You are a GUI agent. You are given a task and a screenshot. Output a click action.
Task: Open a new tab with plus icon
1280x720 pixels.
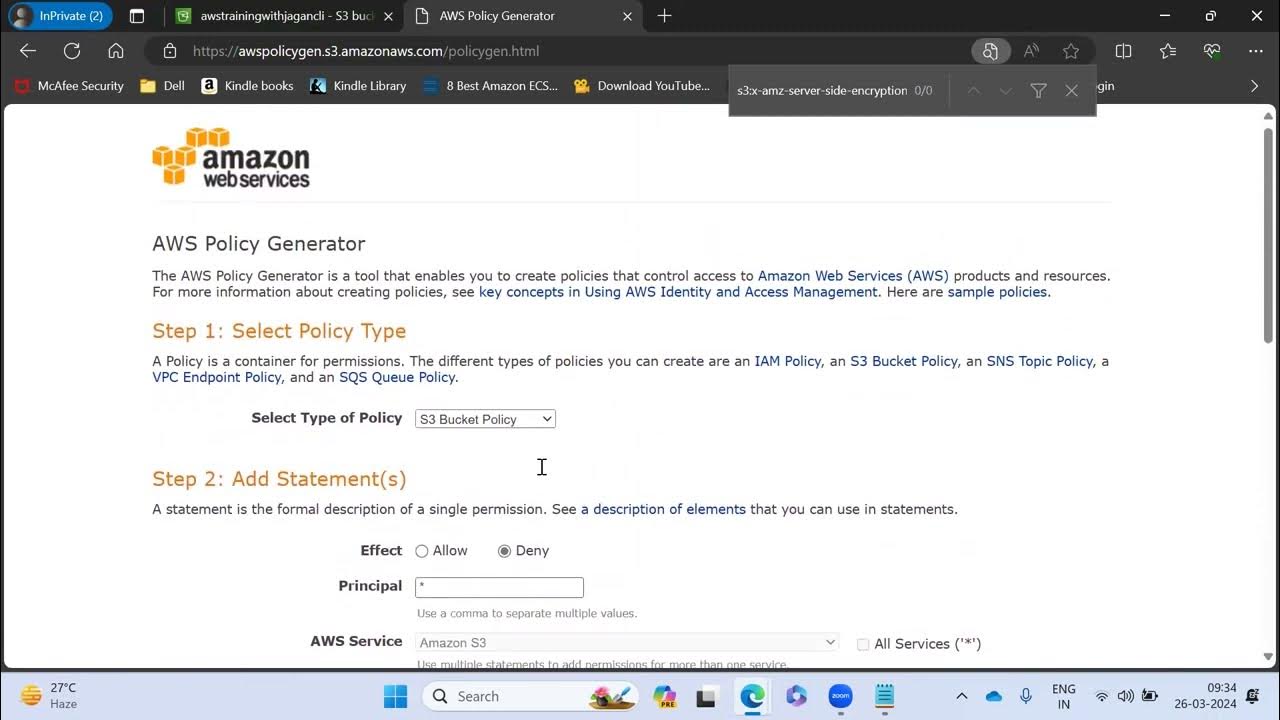(x=665, y=16)
